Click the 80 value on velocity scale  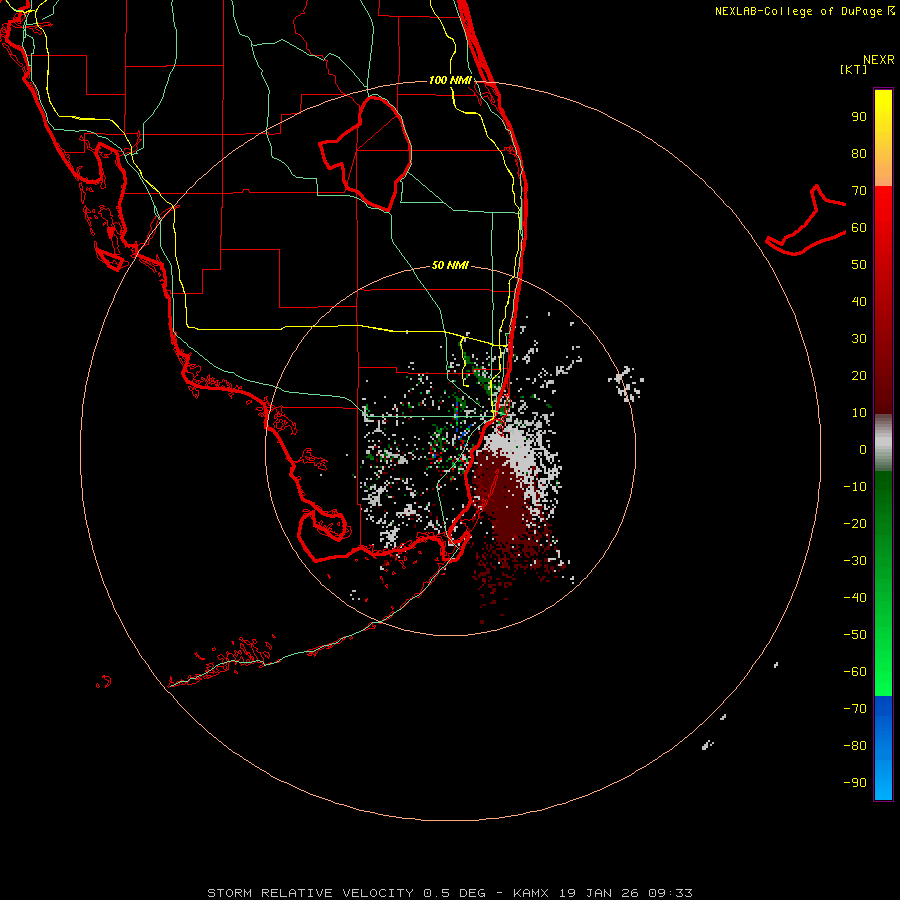(859, 154)
